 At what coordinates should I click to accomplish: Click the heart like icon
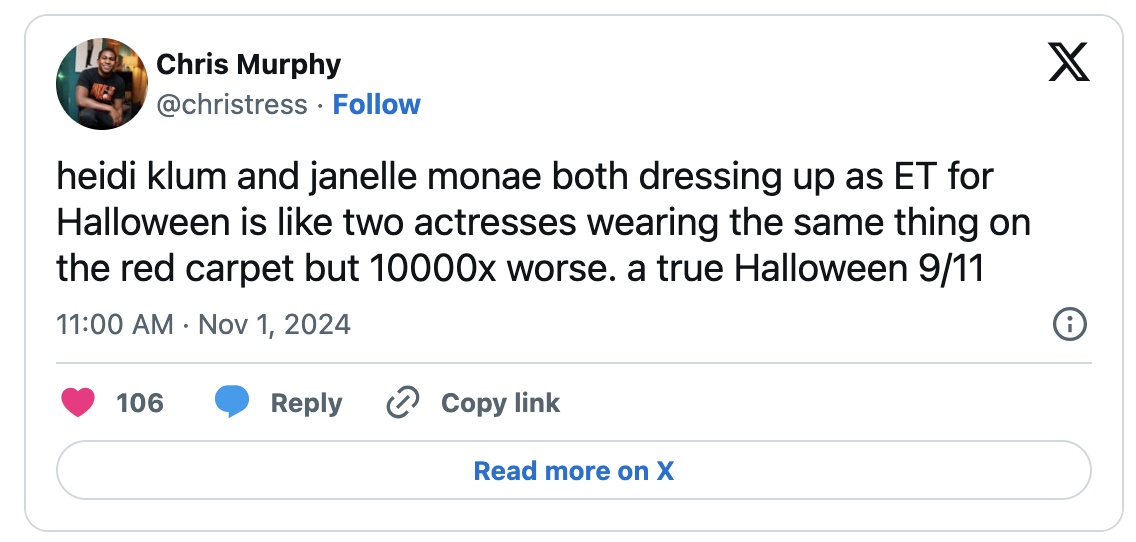pyautogui.click(x=78, y=403)
